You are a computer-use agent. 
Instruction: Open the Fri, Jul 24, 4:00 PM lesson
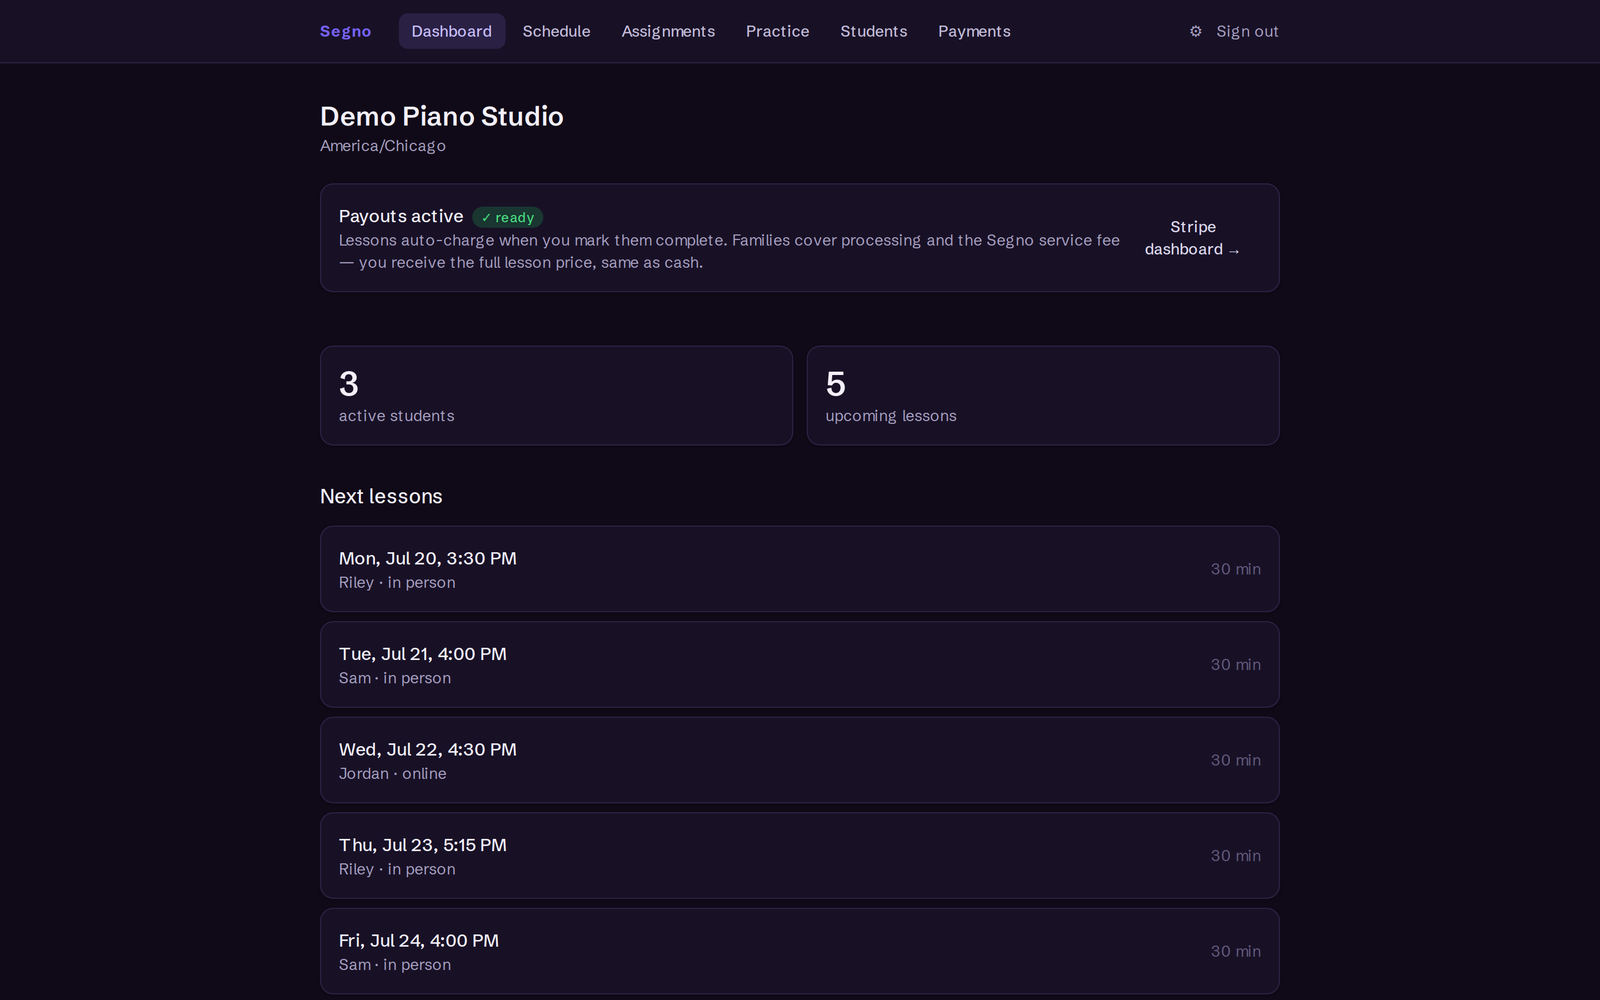800,951
